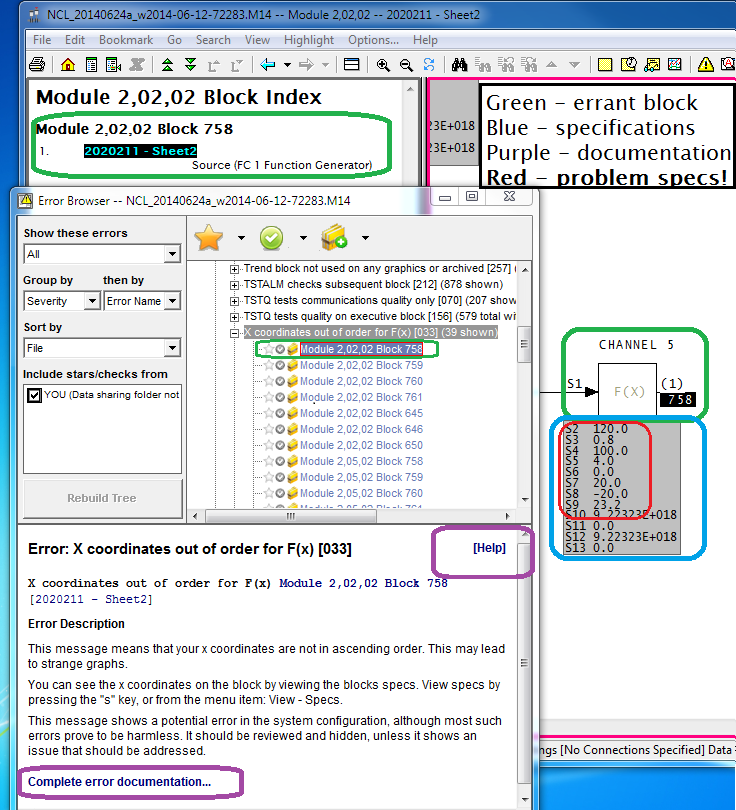Star the Module 2,02,02 Block 646 row

(x=269, y=429)
